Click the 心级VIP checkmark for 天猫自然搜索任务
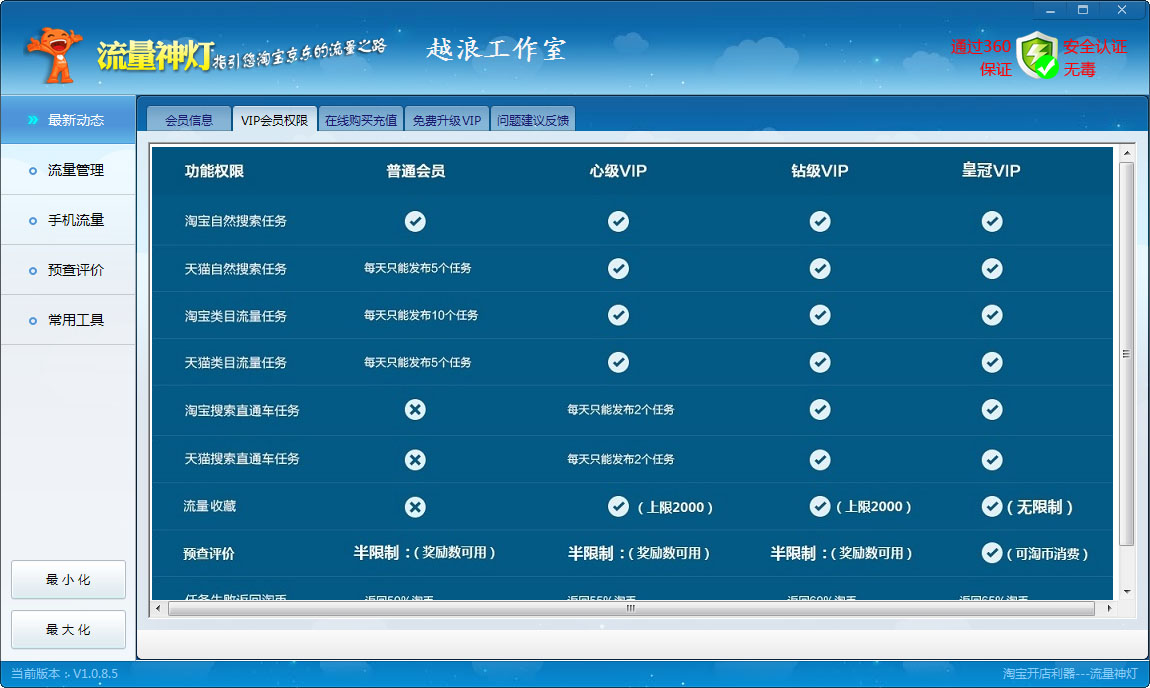The width and height of the screenshot is (1150, 688). tap(618, 268)
